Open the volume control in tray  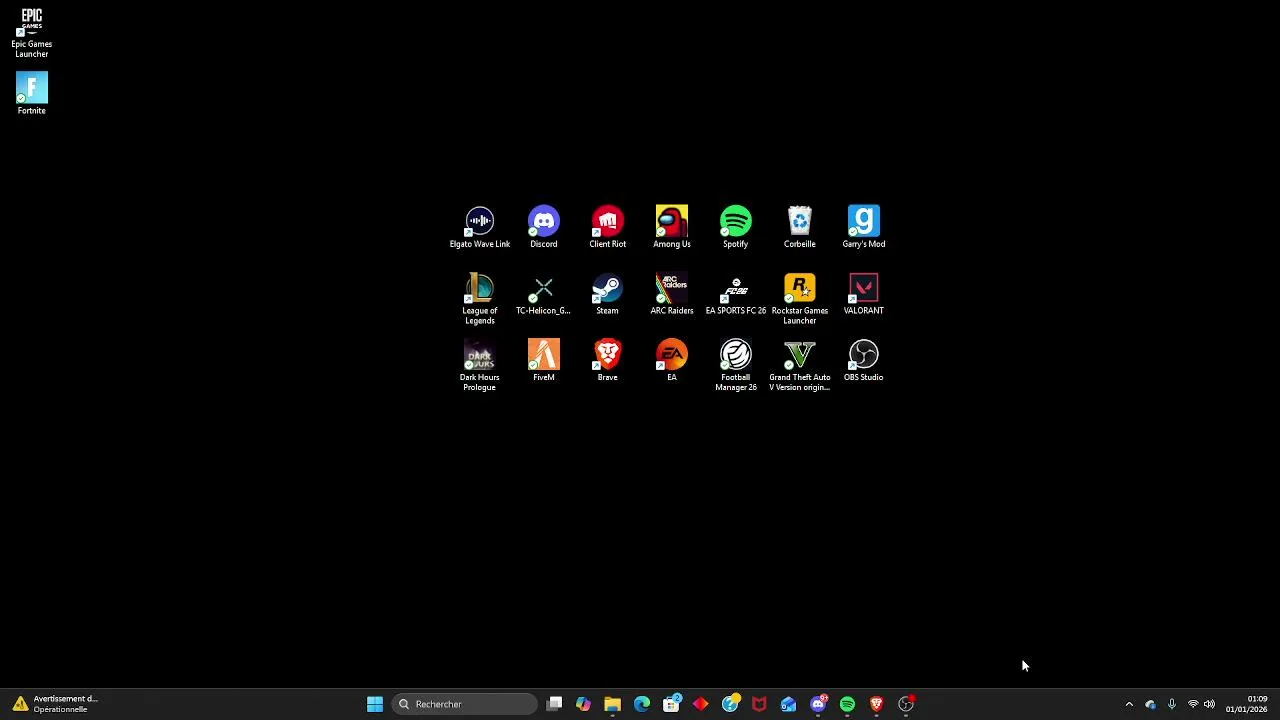tap(1209, 704)
